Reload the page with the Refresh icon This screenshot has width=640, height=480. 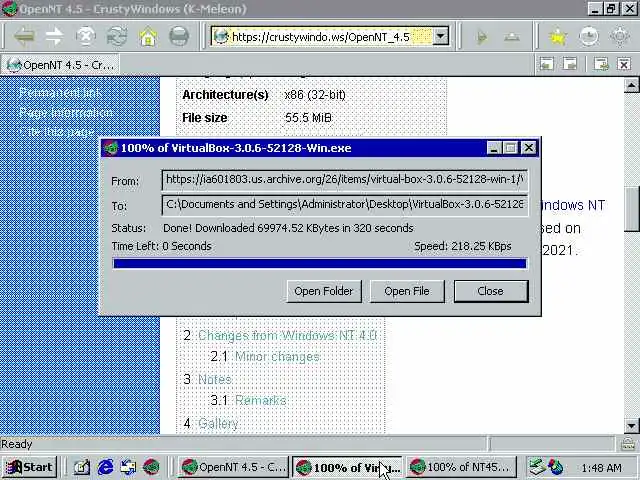click(x=117, y=37)
